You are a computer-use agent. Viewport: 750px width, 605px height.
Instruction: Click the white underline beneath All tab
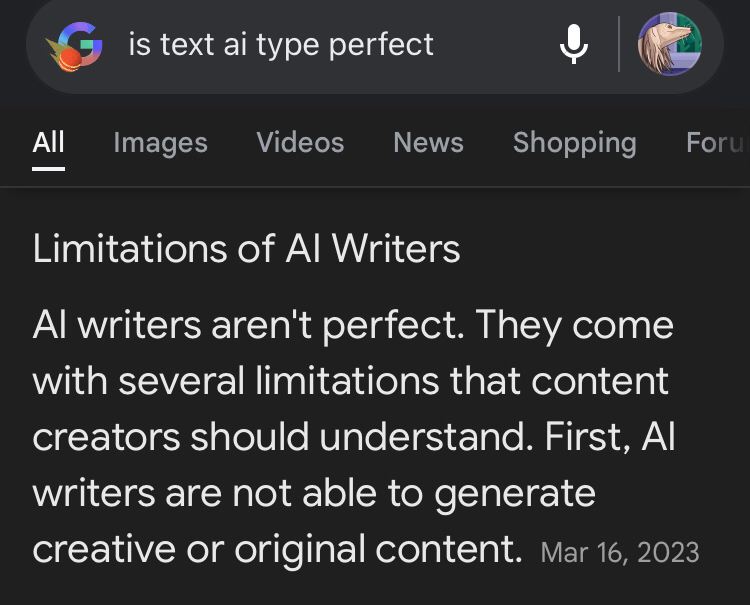pyautogui.click(x=48, y=168)
